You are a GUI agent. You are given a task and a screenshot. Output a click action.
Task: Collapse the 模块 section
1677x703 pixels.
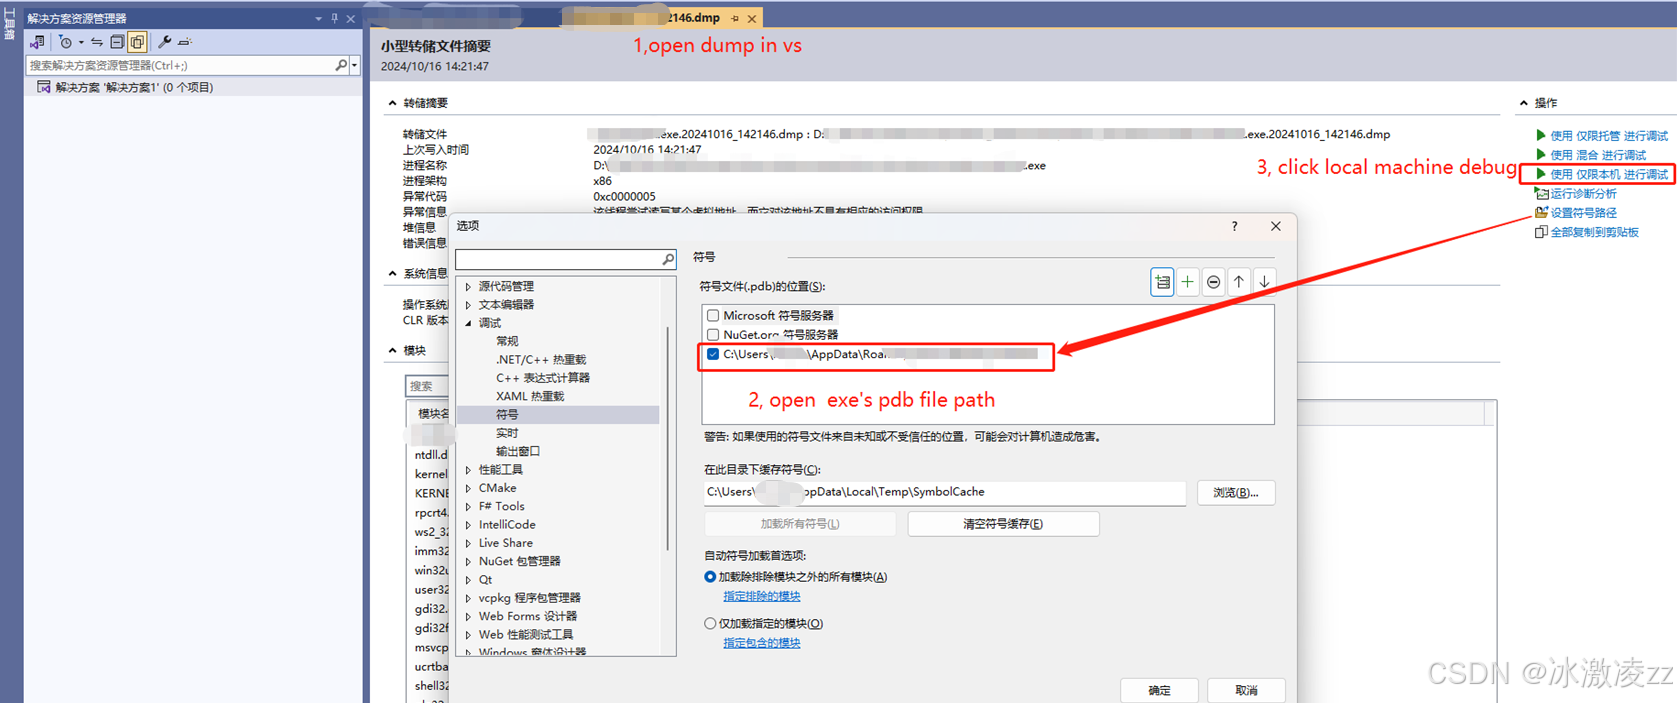[x=392, y=350]
